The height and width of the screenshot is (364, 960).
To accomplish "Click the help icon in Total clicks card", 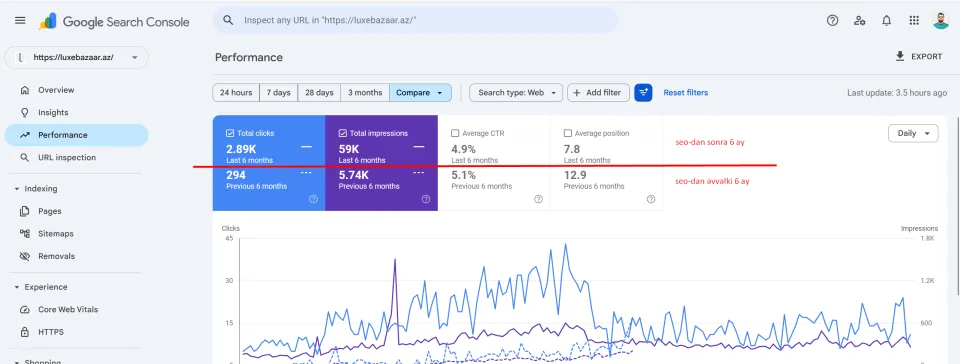I will 313,199.
